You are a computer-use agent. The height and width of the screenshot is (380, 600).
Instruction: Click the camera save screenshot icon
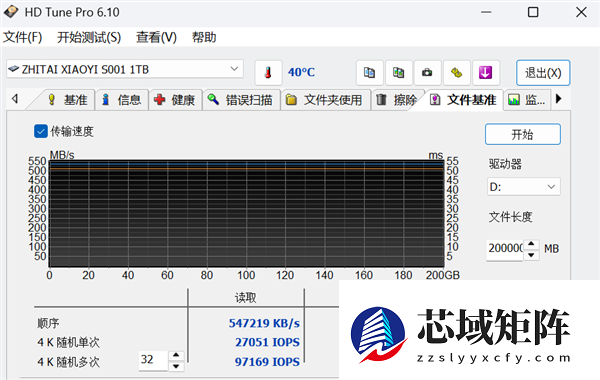click(427, 72)
